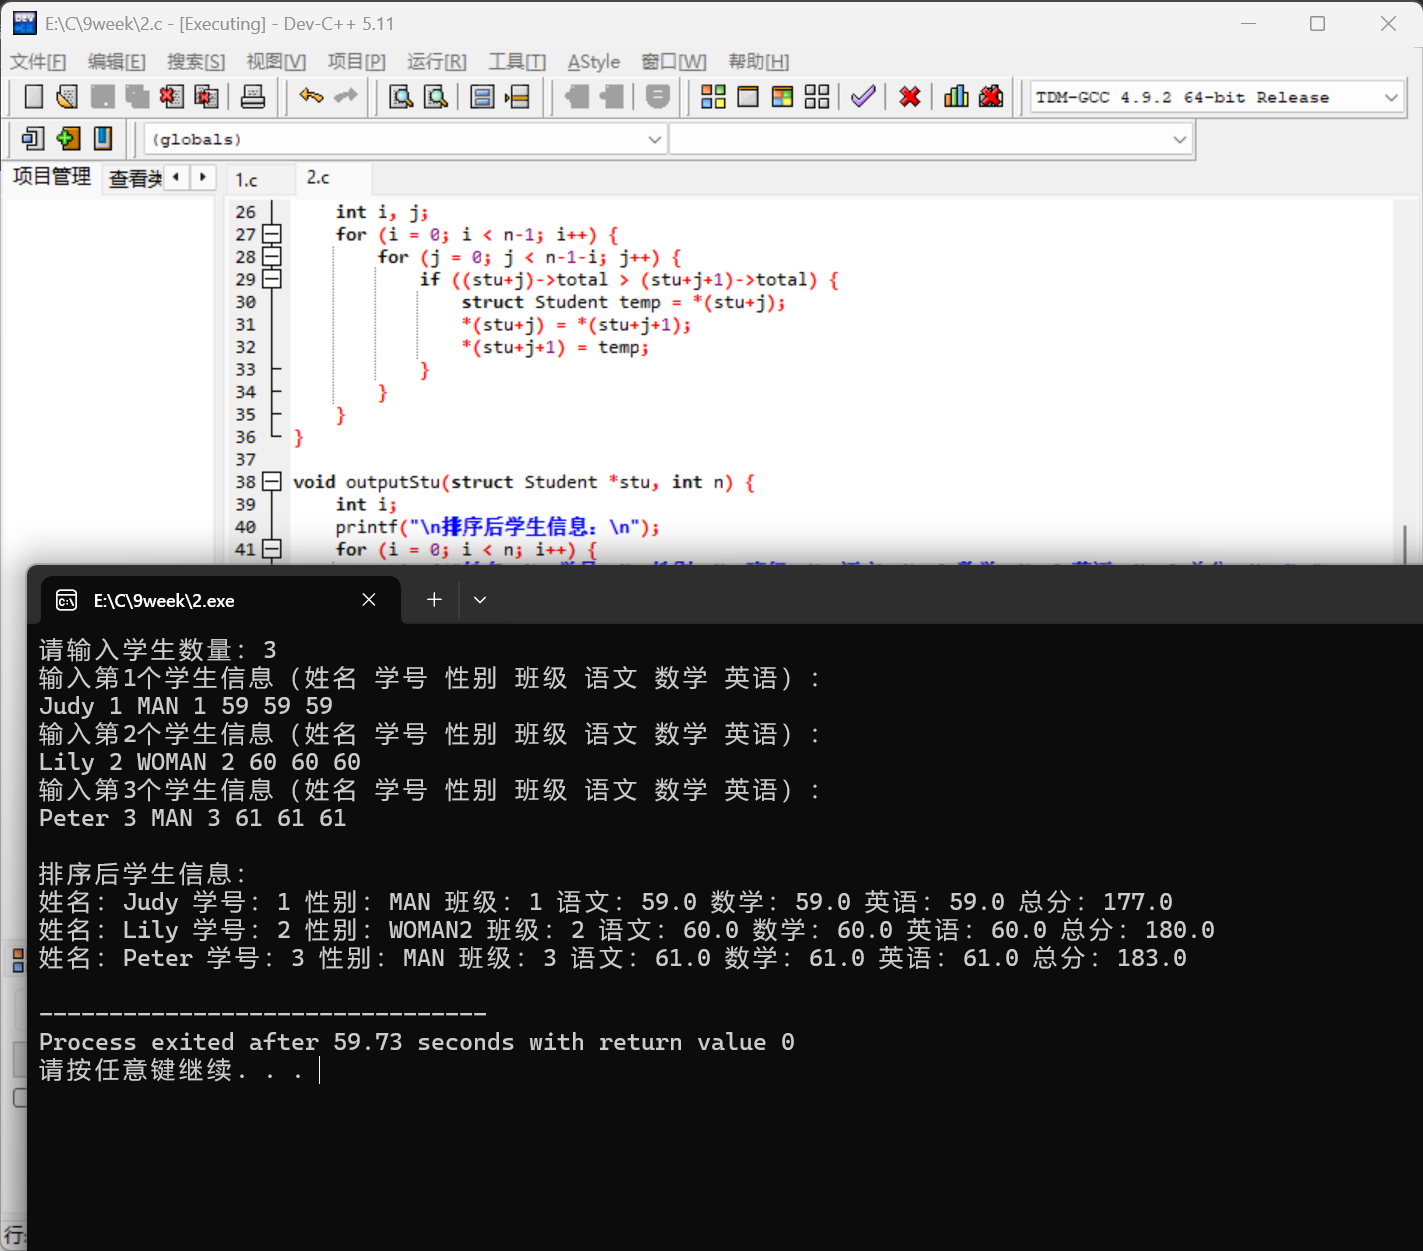Click the Undo arrow icon
1423x1251 pixels.
pyautogui.click(x=311, y=97)
